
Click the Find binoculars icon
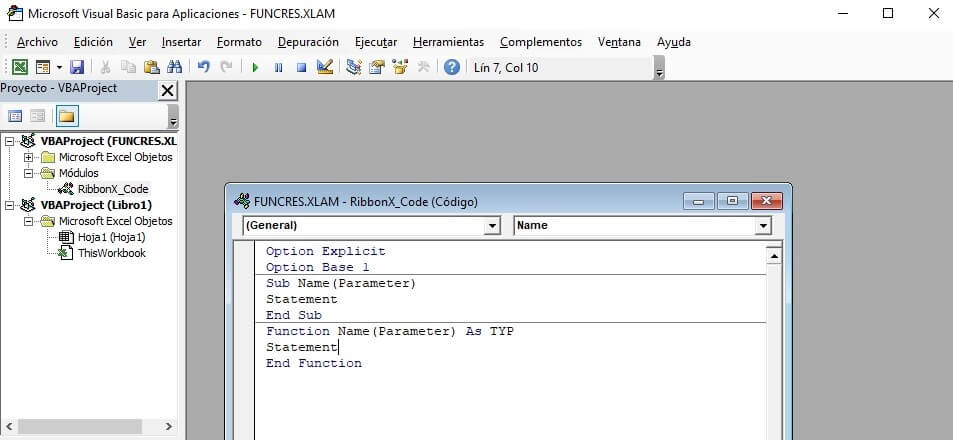[x=175, y=67]
